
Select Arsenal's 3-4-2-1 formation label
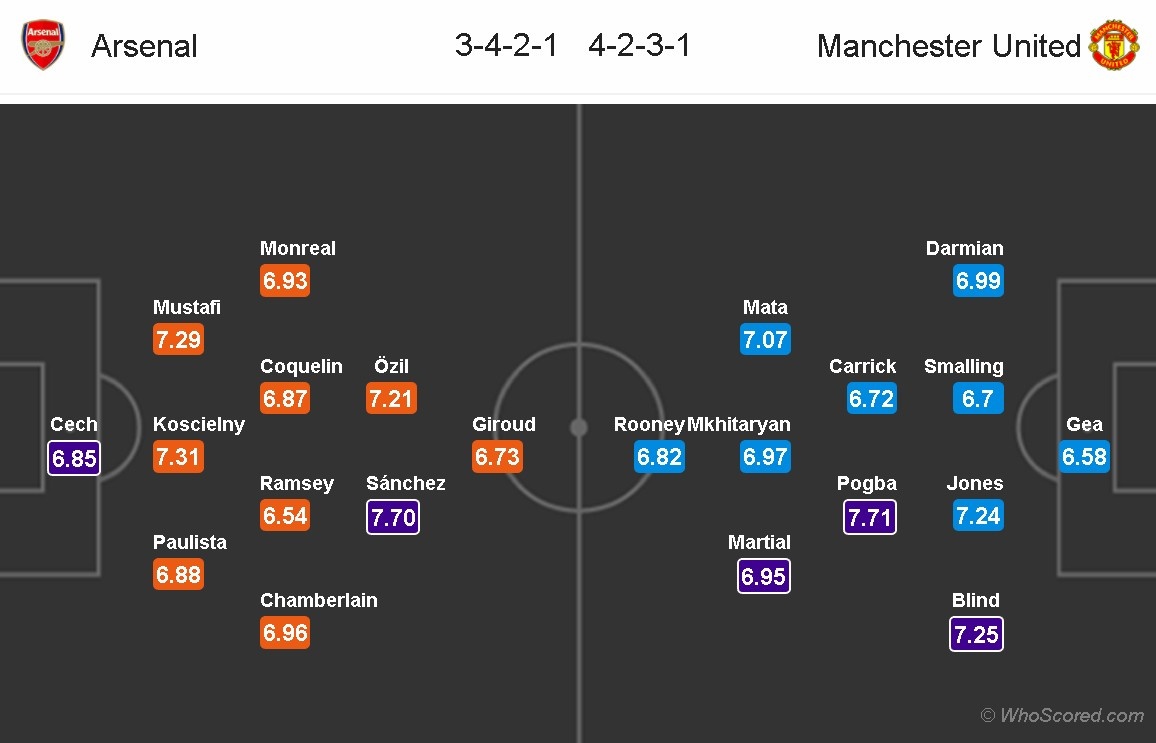point(506,46)
